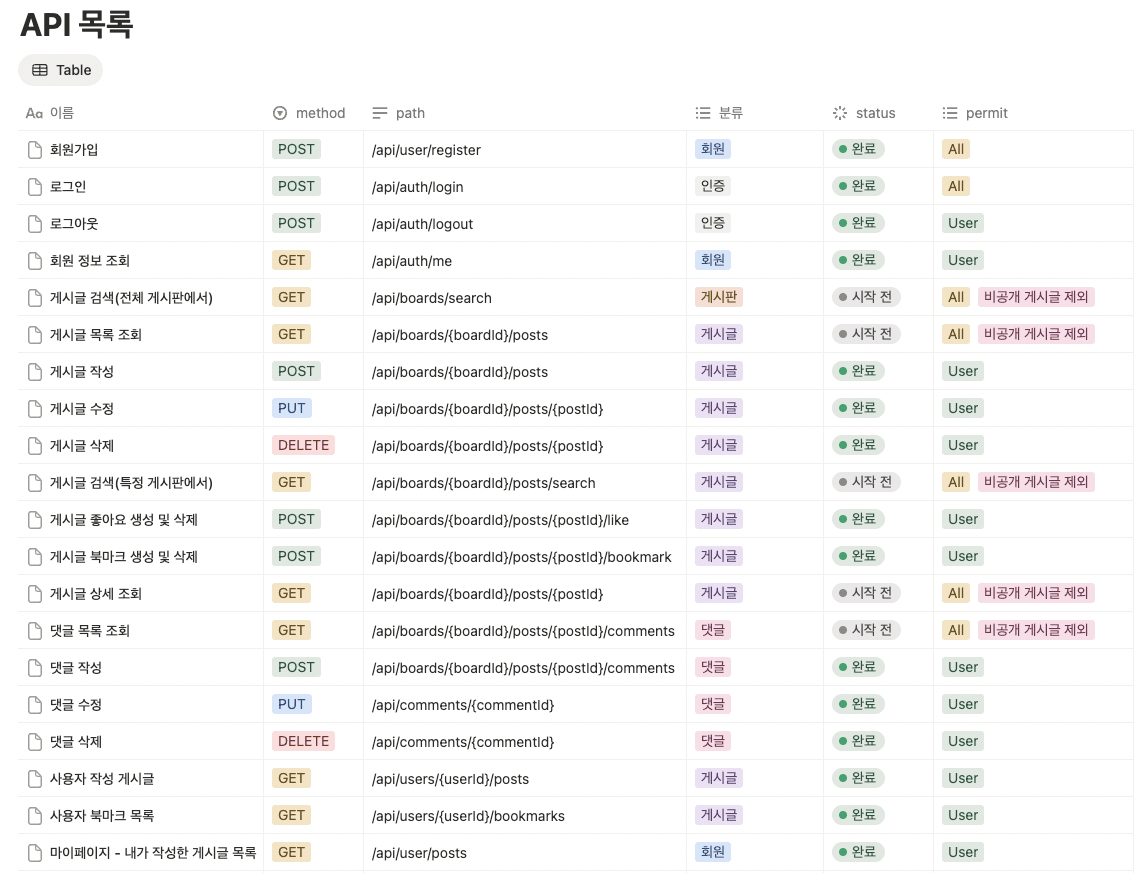Switch to the Table view tab

(61, 70)
